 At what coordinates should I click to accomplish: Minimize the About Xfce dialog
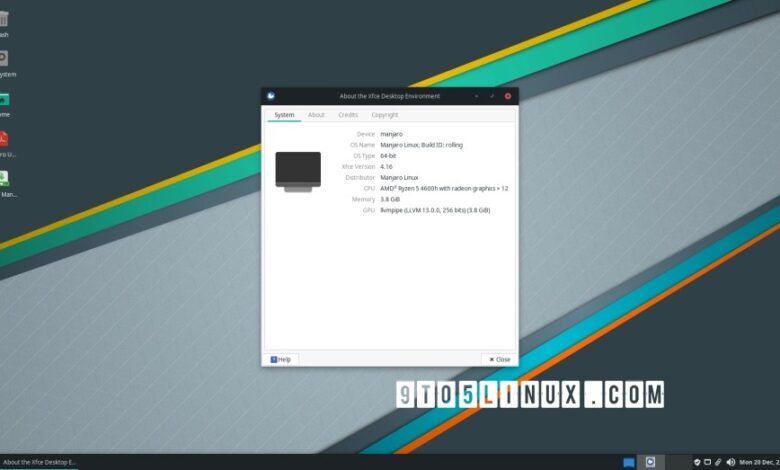[x=477, y=96]
